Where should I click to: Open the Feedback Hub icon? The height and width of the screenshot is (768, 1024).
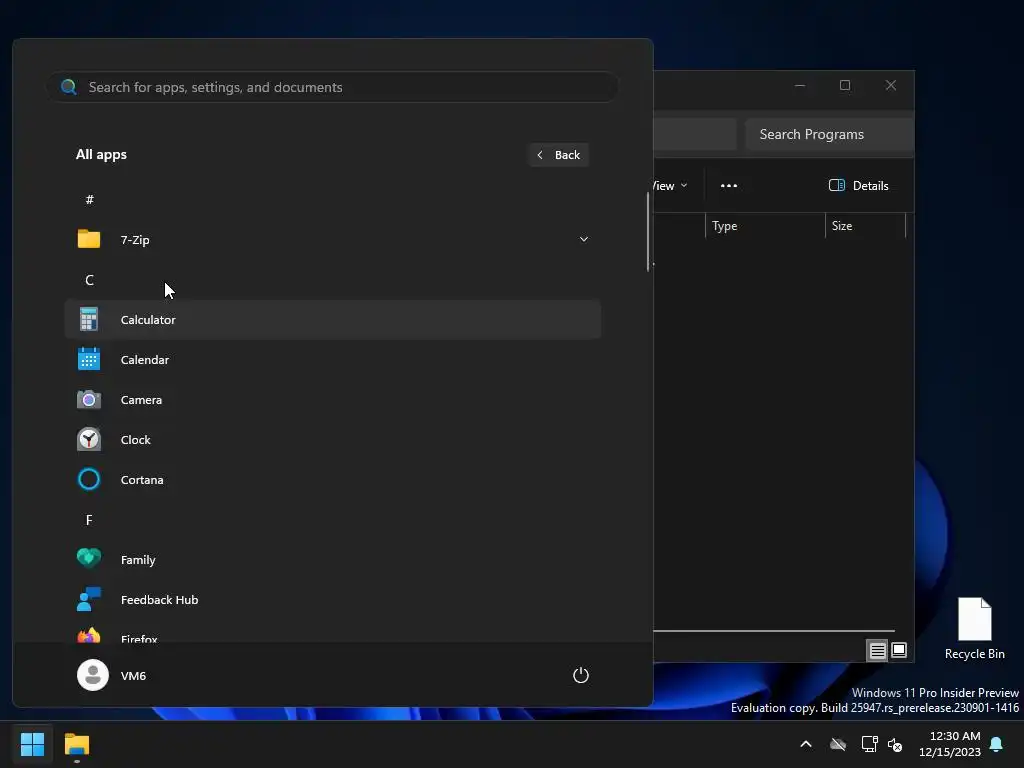(89, 599)
